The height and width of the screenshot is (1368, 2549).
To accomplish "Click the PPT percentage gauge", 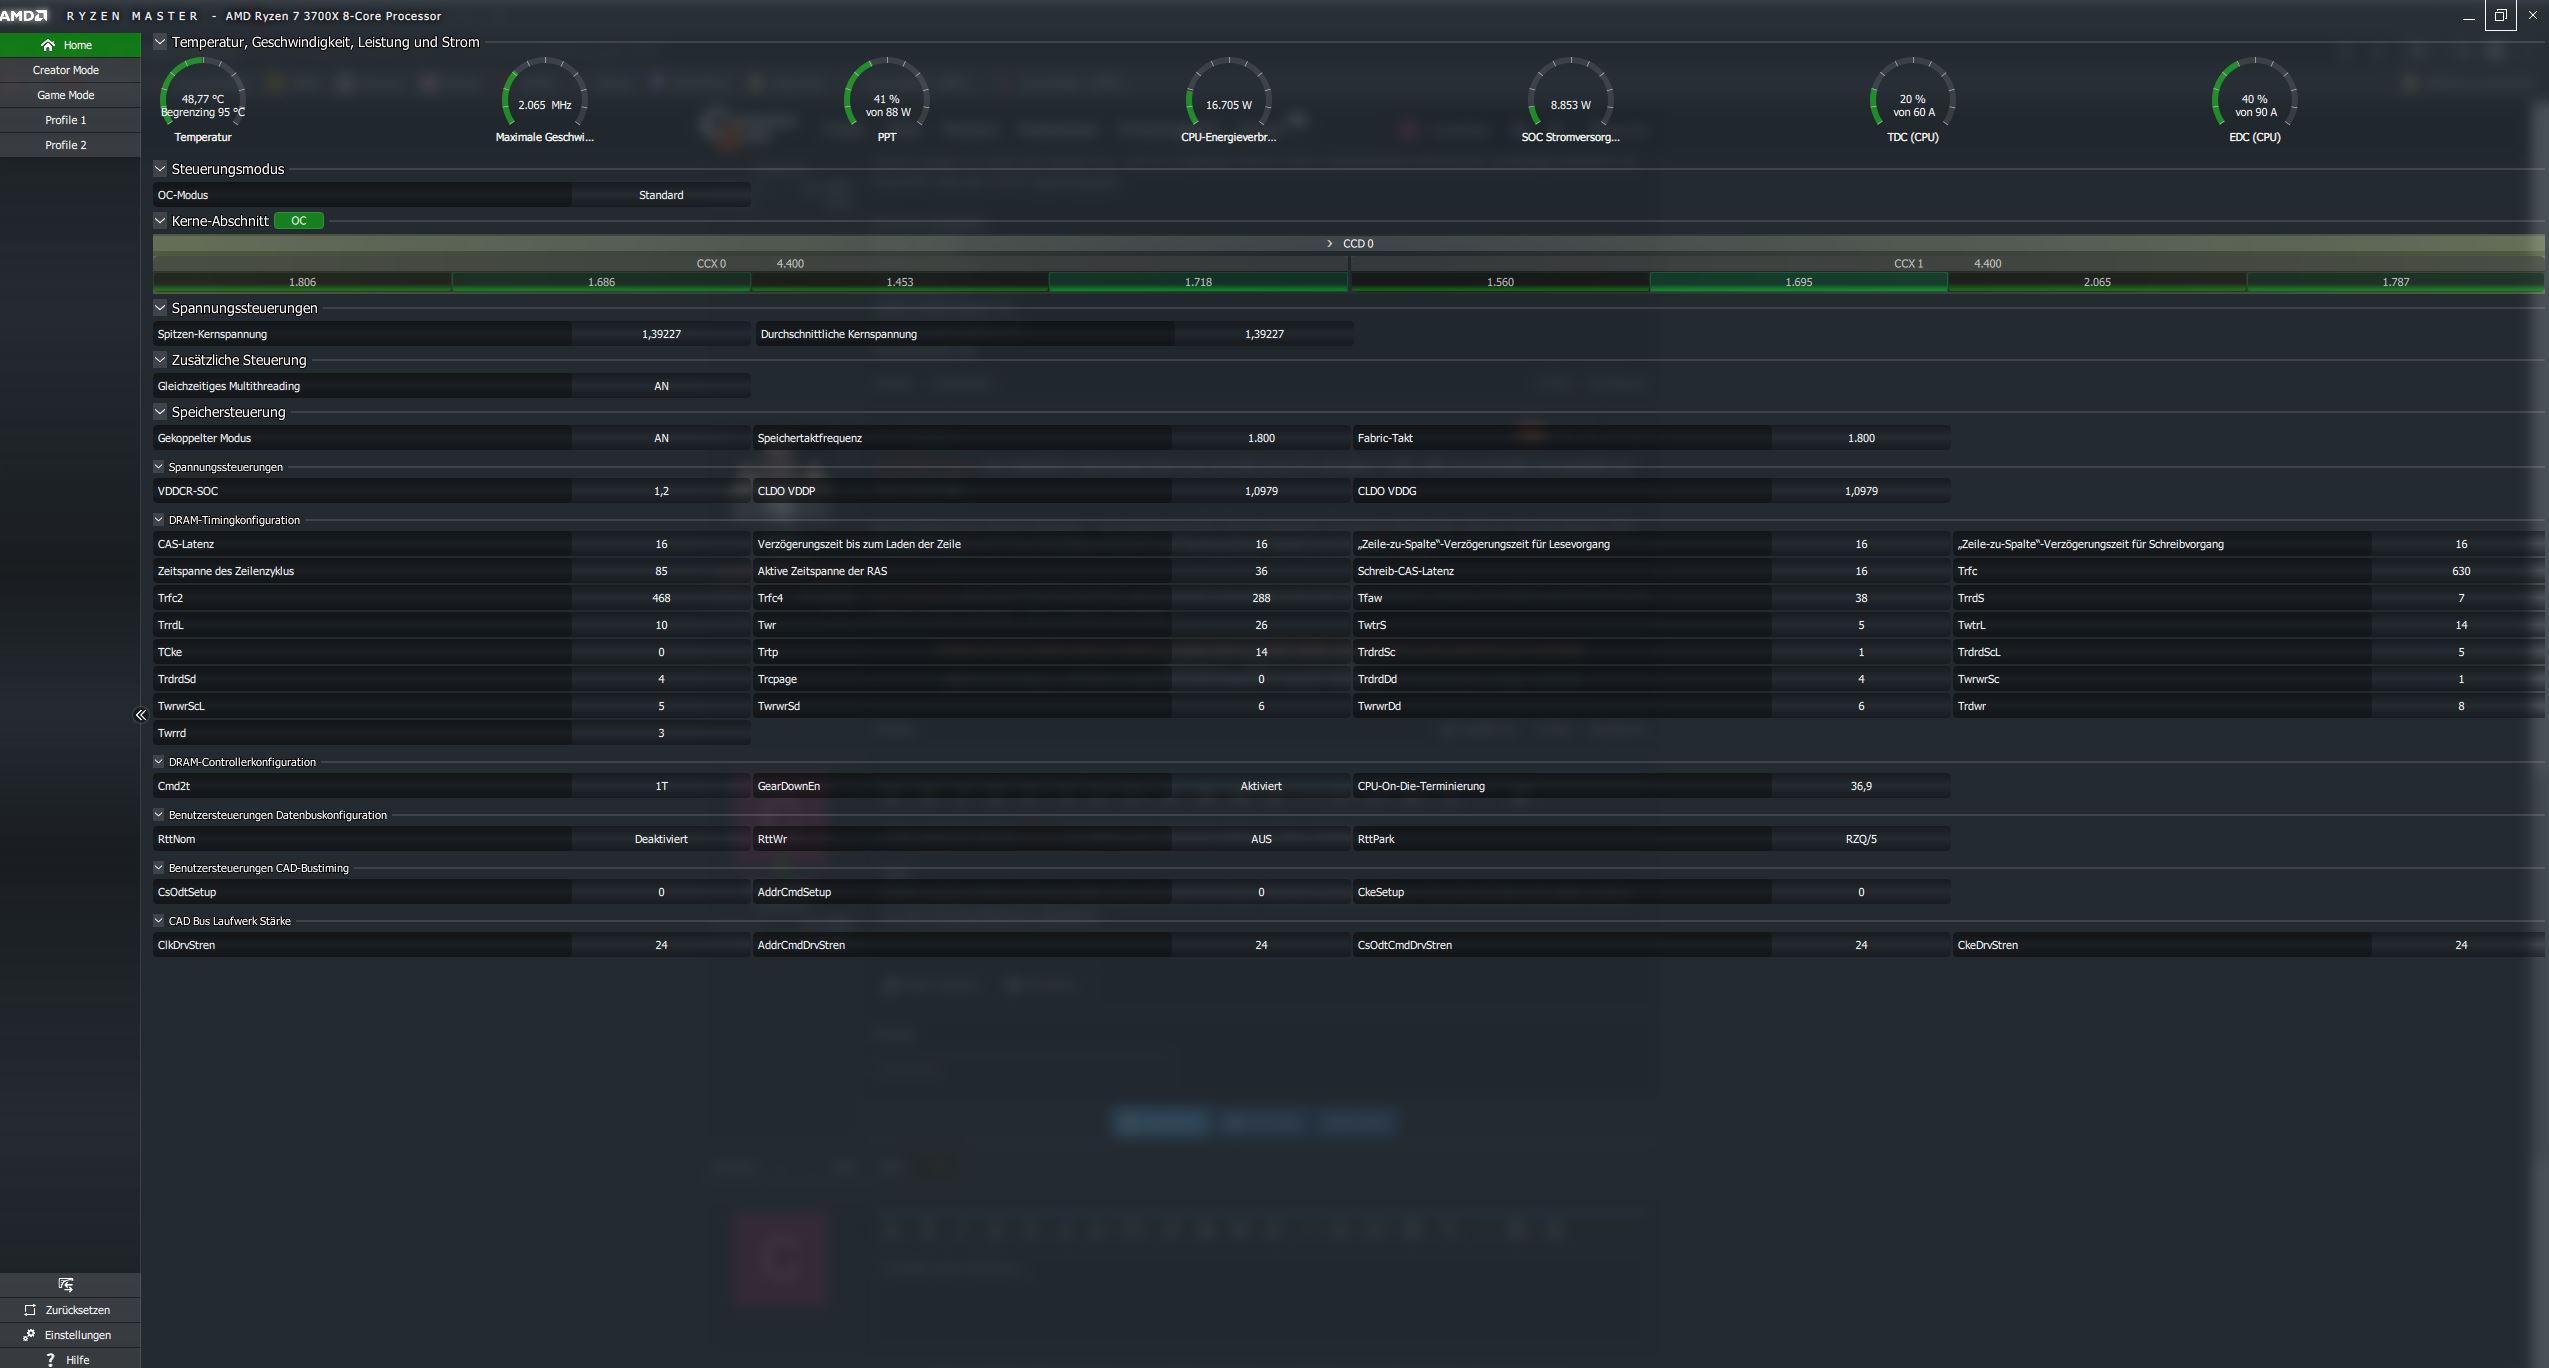I will (886, 99).
